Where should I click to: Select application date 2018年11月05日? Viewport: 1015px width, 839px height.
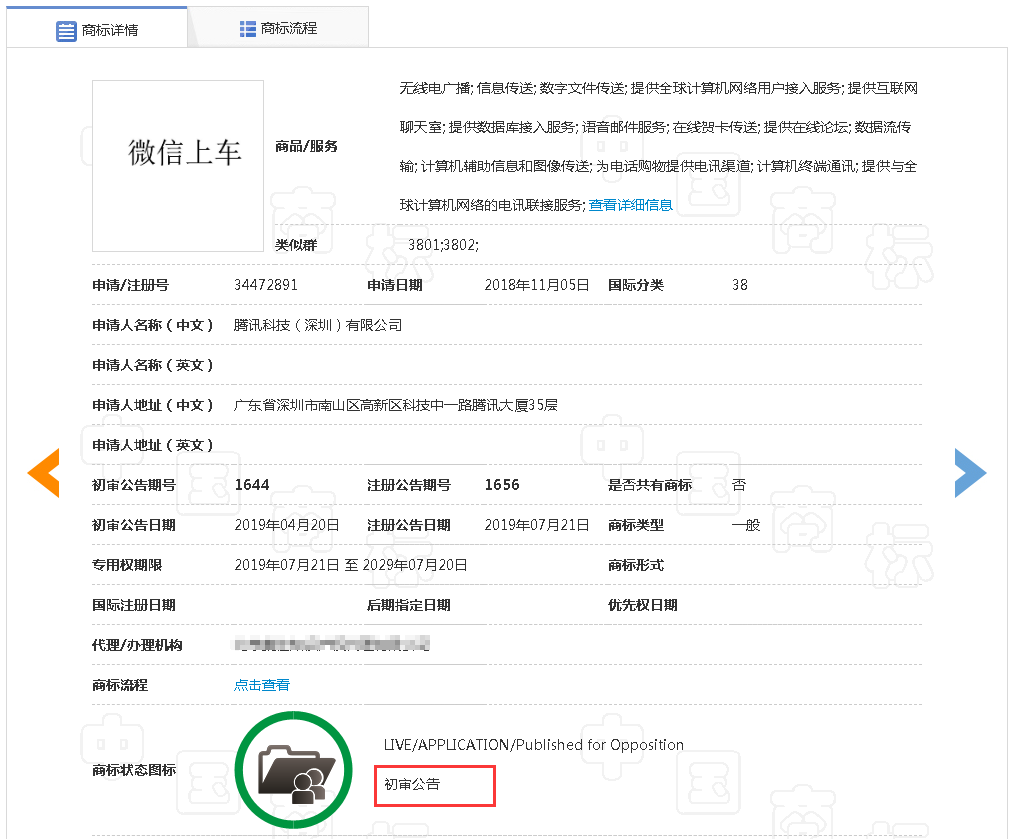point(537,285)
